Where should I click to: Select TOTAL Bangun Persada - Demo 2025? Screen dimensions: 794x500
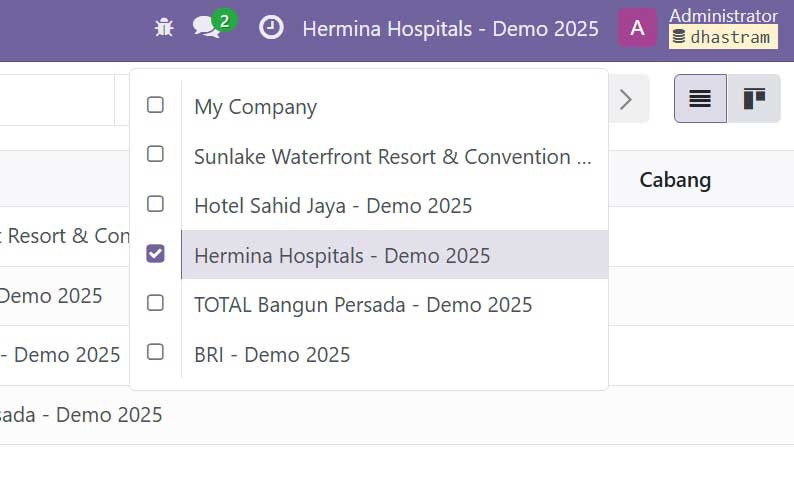(x=394, y=304)
